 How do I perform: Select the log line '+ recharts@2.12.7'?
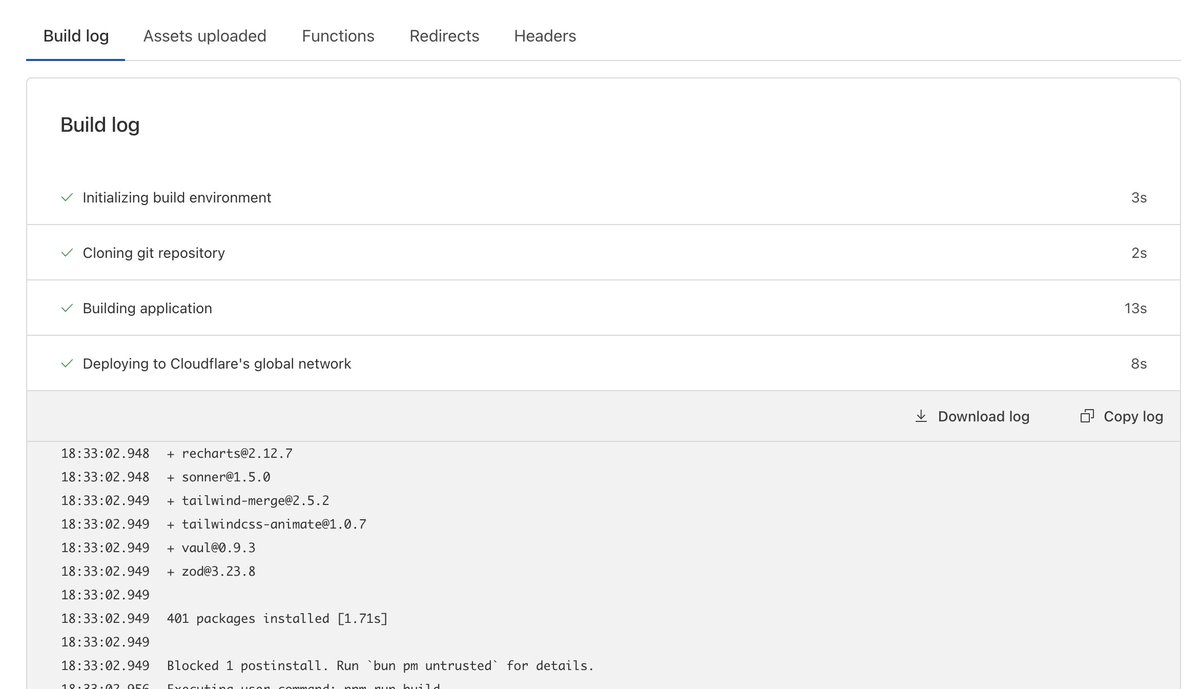(x=230, y=453)
